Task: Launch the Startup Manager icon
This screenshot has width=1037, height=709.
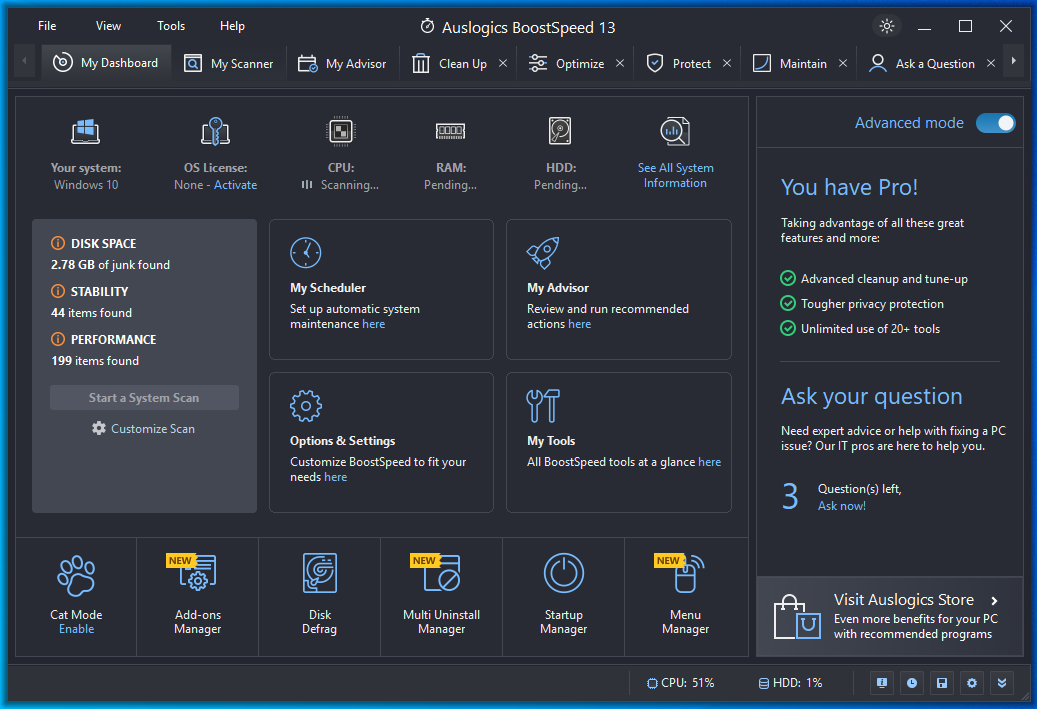Action: pos(563,573)
